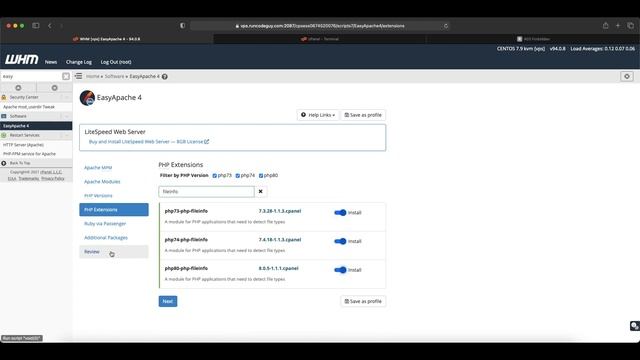
Task: Open the chat support icon at bottom right
Action: pos(634,326)
